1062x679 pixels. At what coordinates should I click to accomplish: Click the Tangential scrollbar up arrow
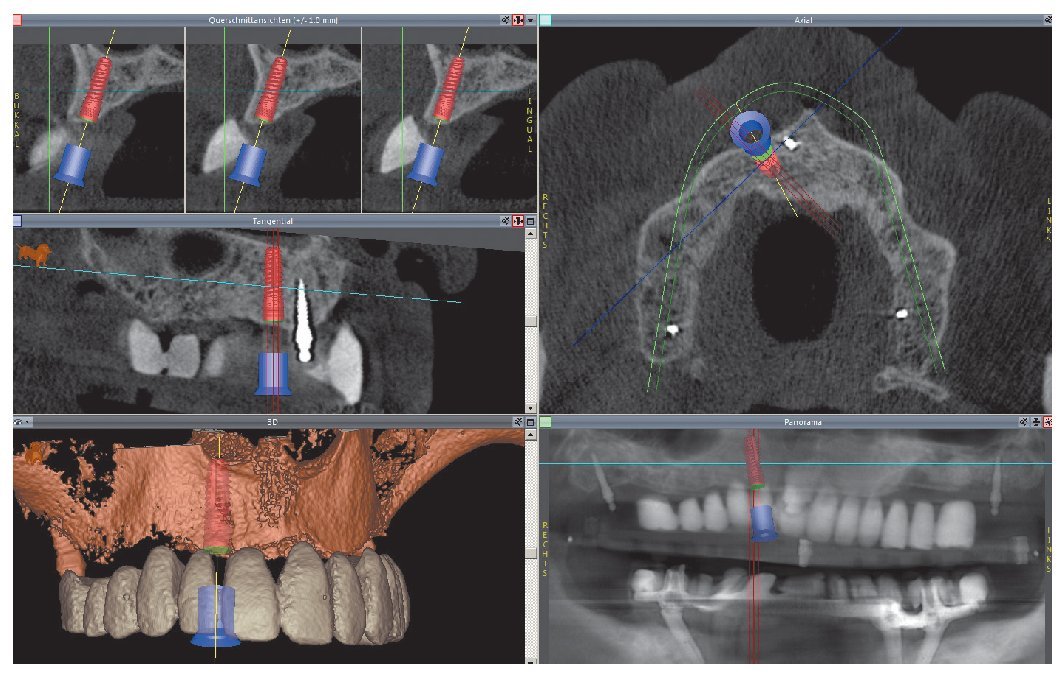click(x=531, y=234)
